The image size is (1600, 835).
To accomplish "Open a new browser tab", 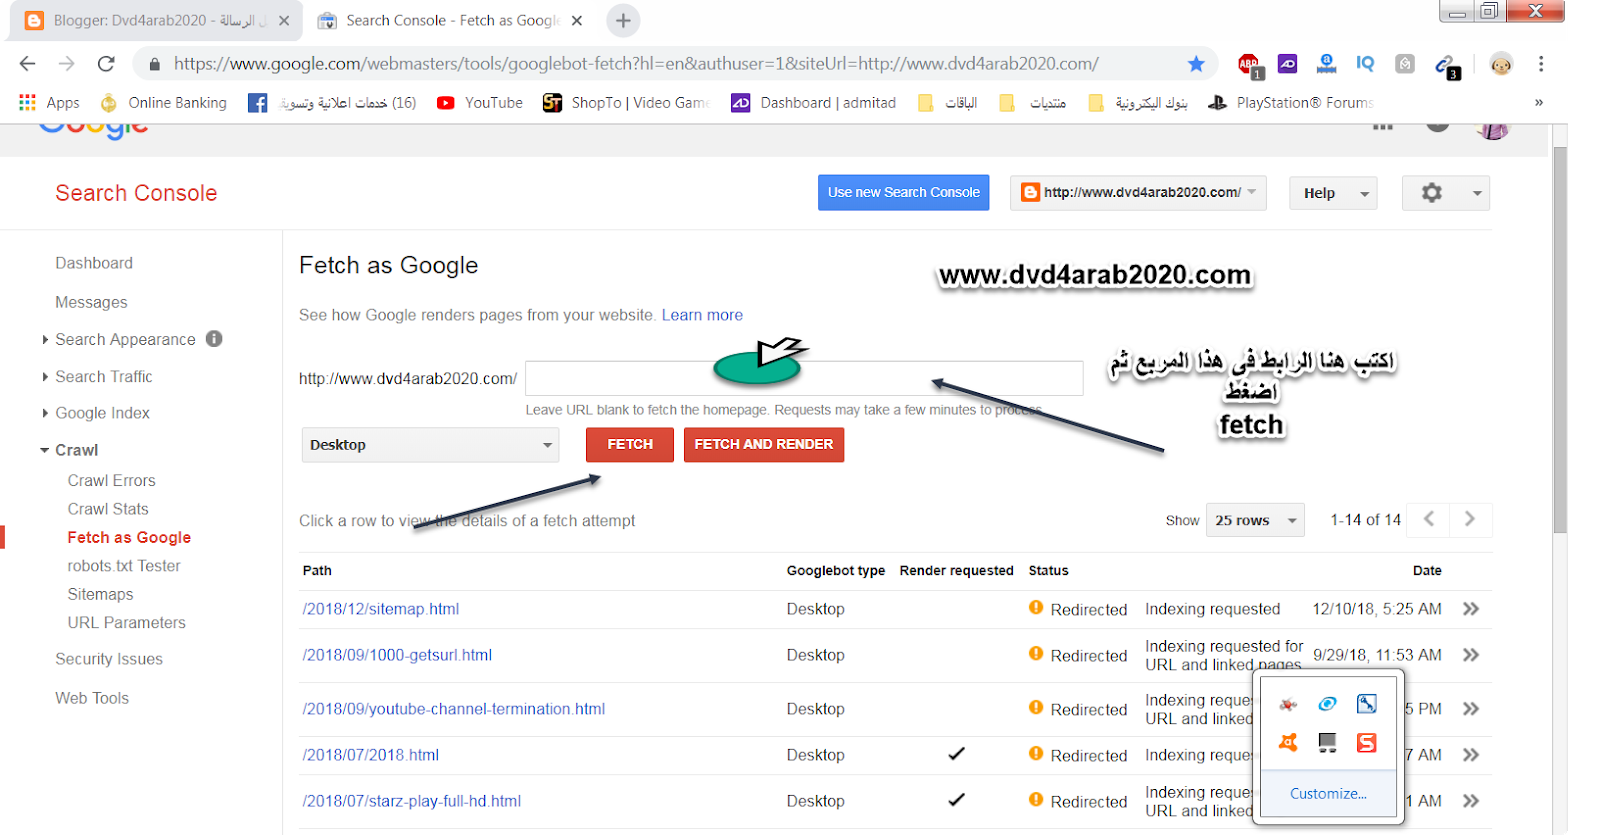I will pyautogui.click(x=623, y=20).
